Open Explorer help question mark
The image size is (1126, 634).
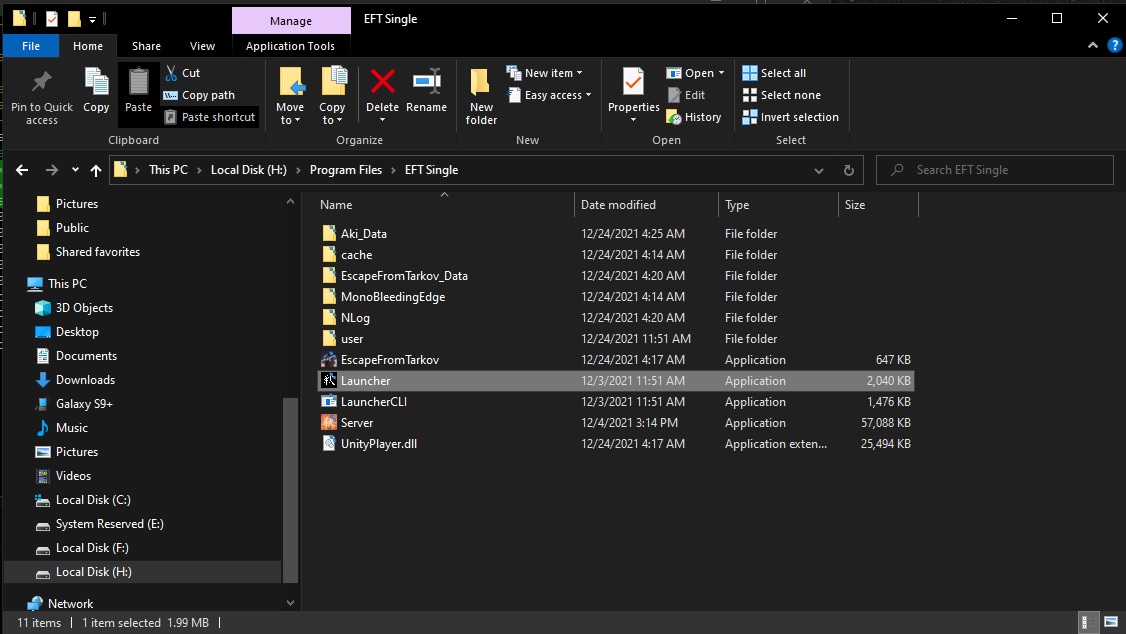click(x=1114, y=45)
